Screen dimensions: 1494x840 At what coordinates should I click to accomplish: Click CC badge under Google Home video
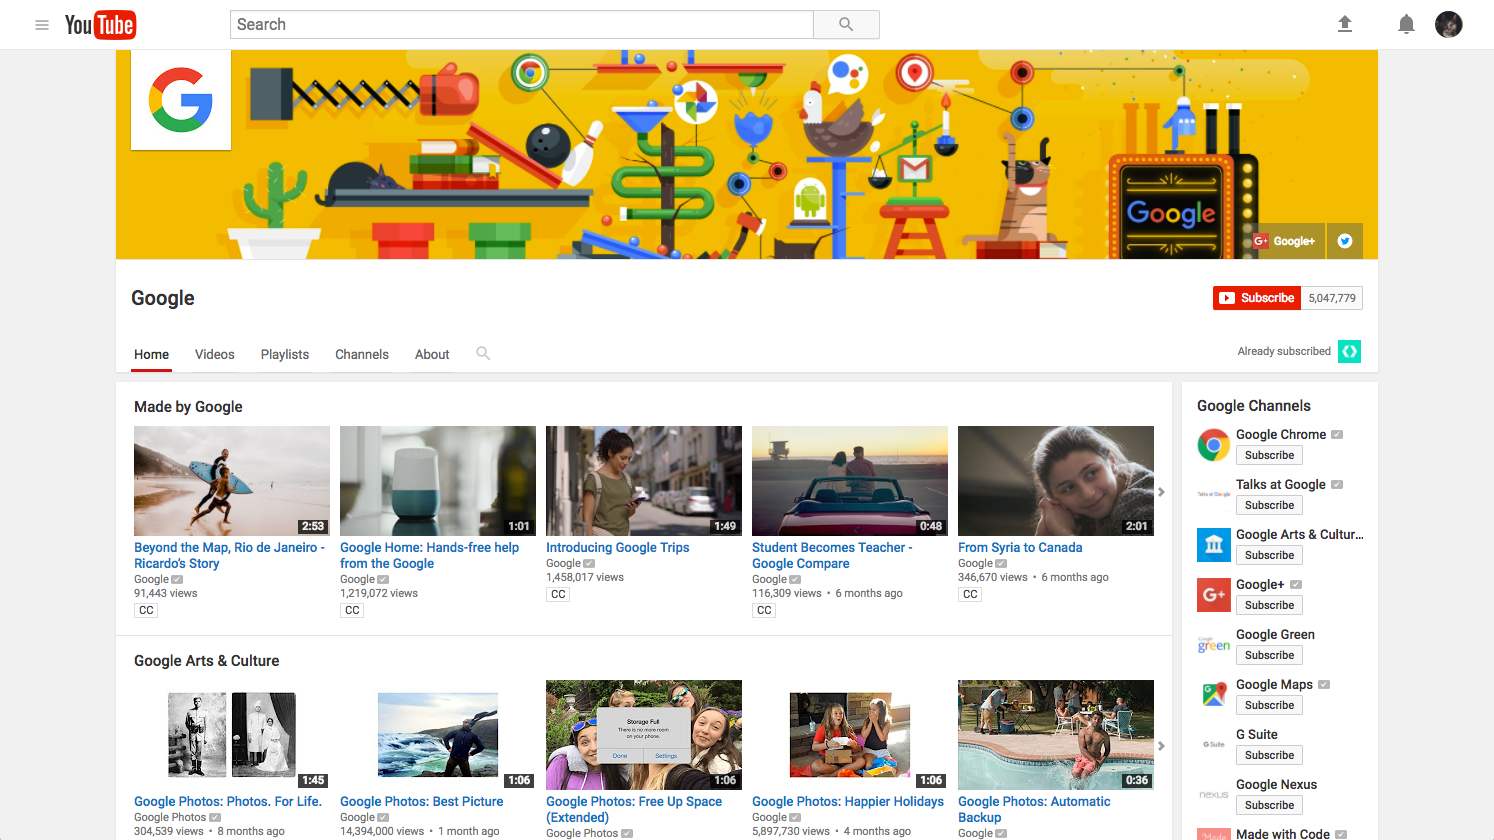352,610
